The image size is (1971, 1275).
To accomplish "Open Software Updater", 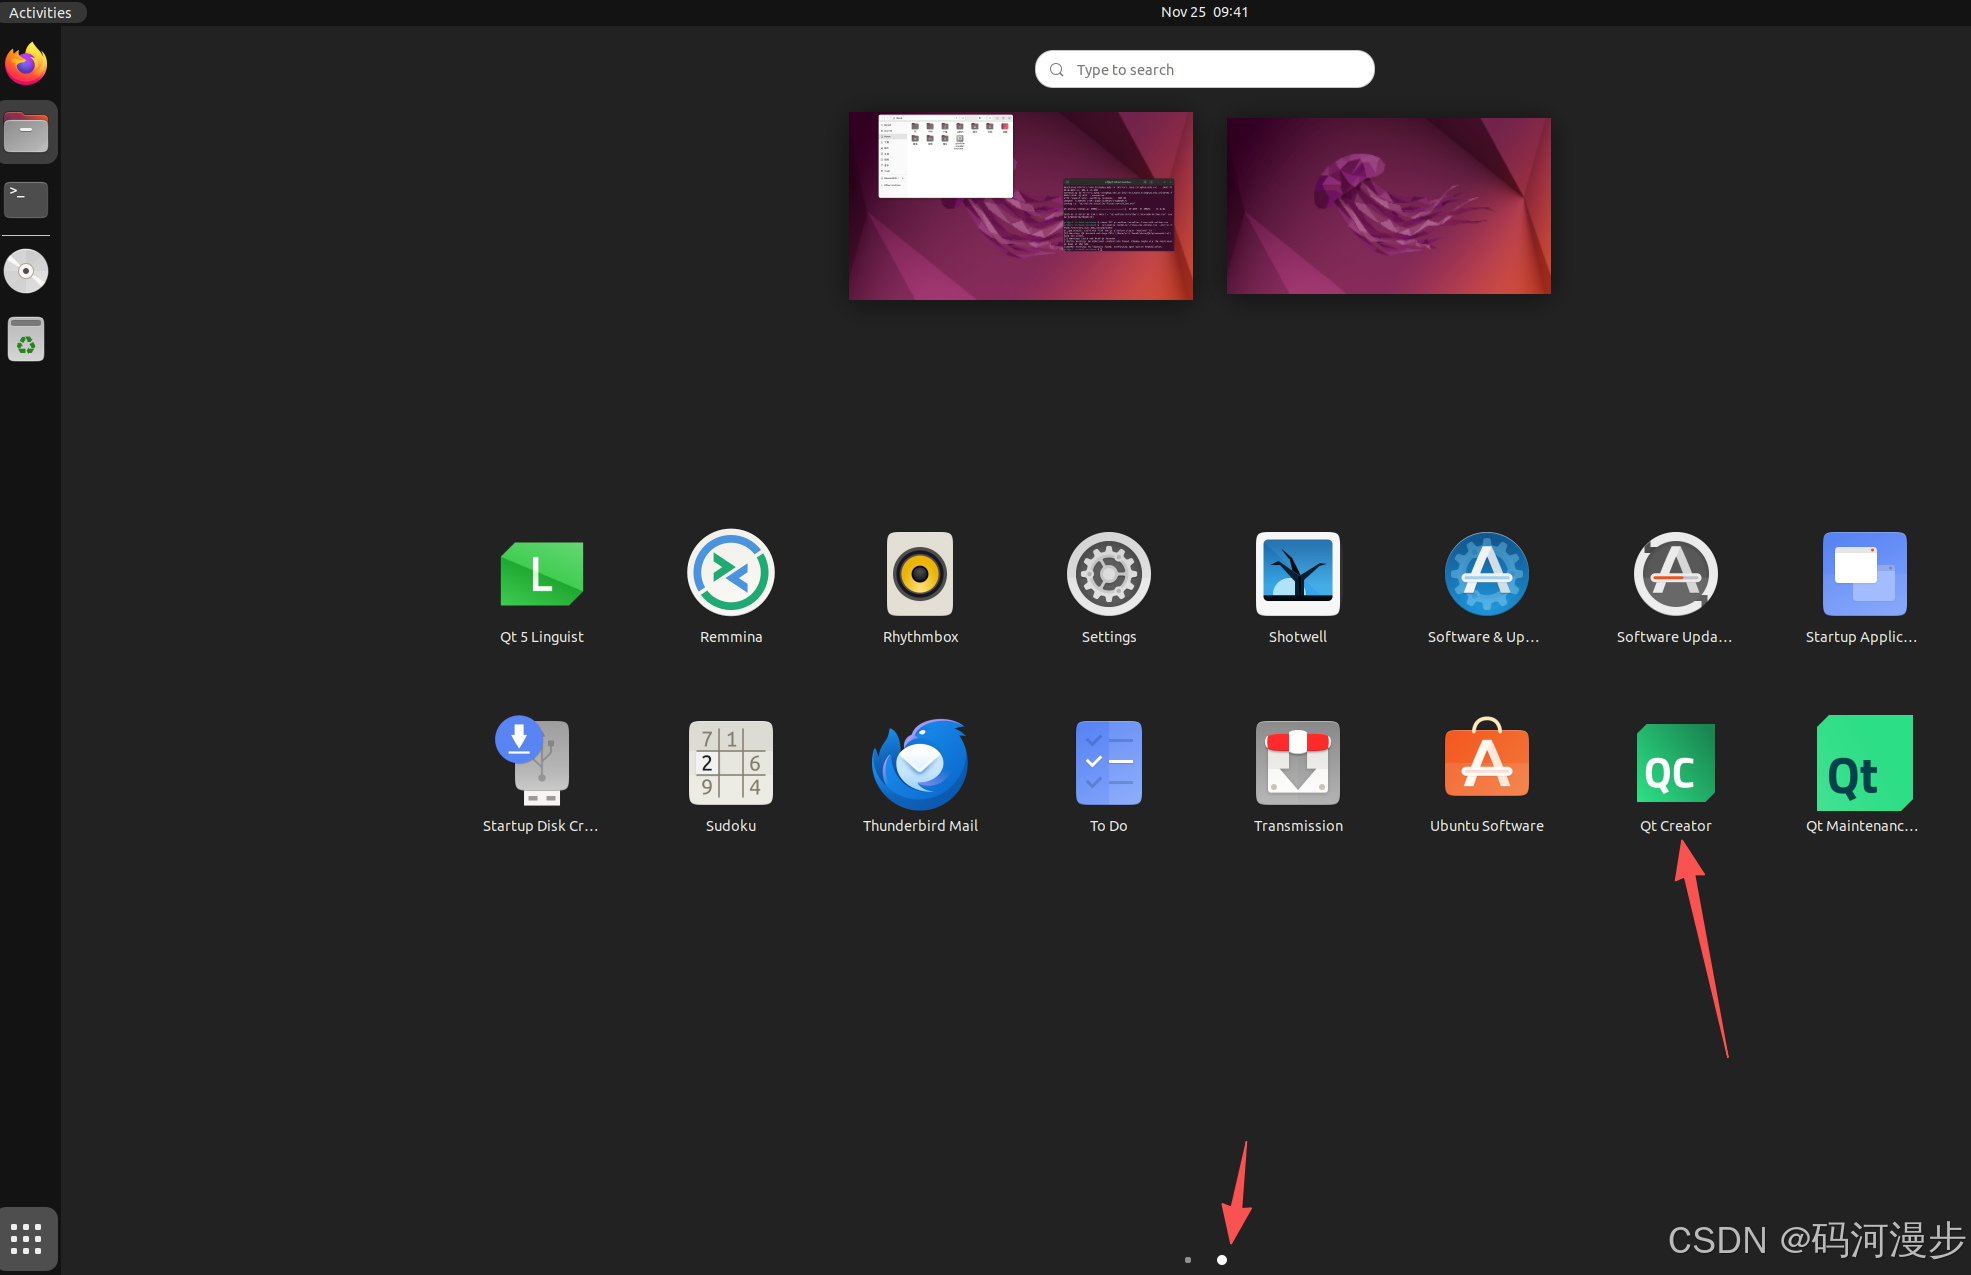I will pos(1675,574).
